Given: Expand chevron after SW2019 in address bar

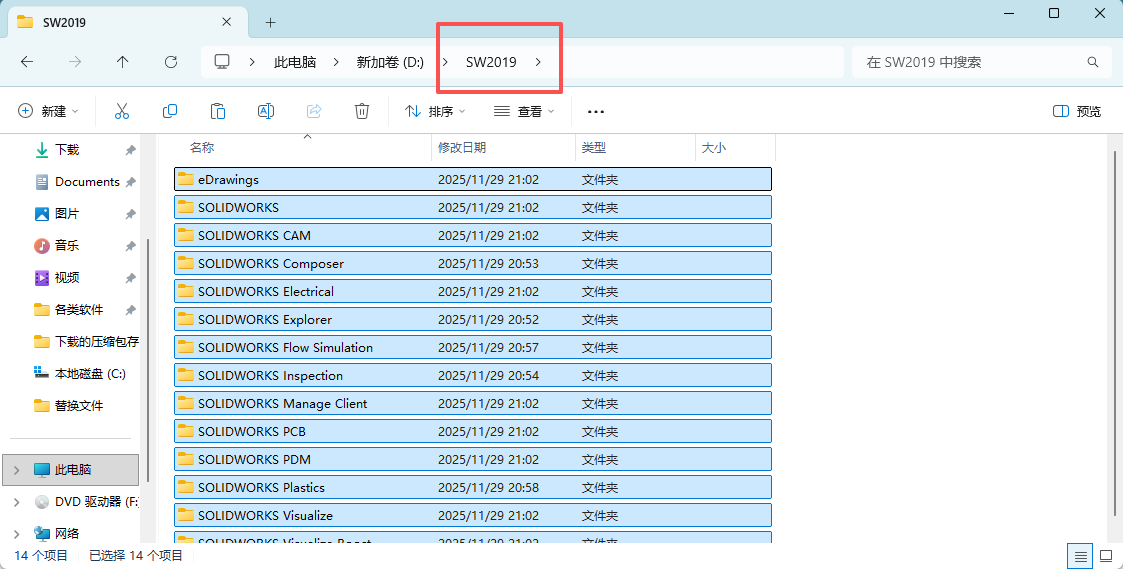Looking at the screenshot, I should [539, 62].
